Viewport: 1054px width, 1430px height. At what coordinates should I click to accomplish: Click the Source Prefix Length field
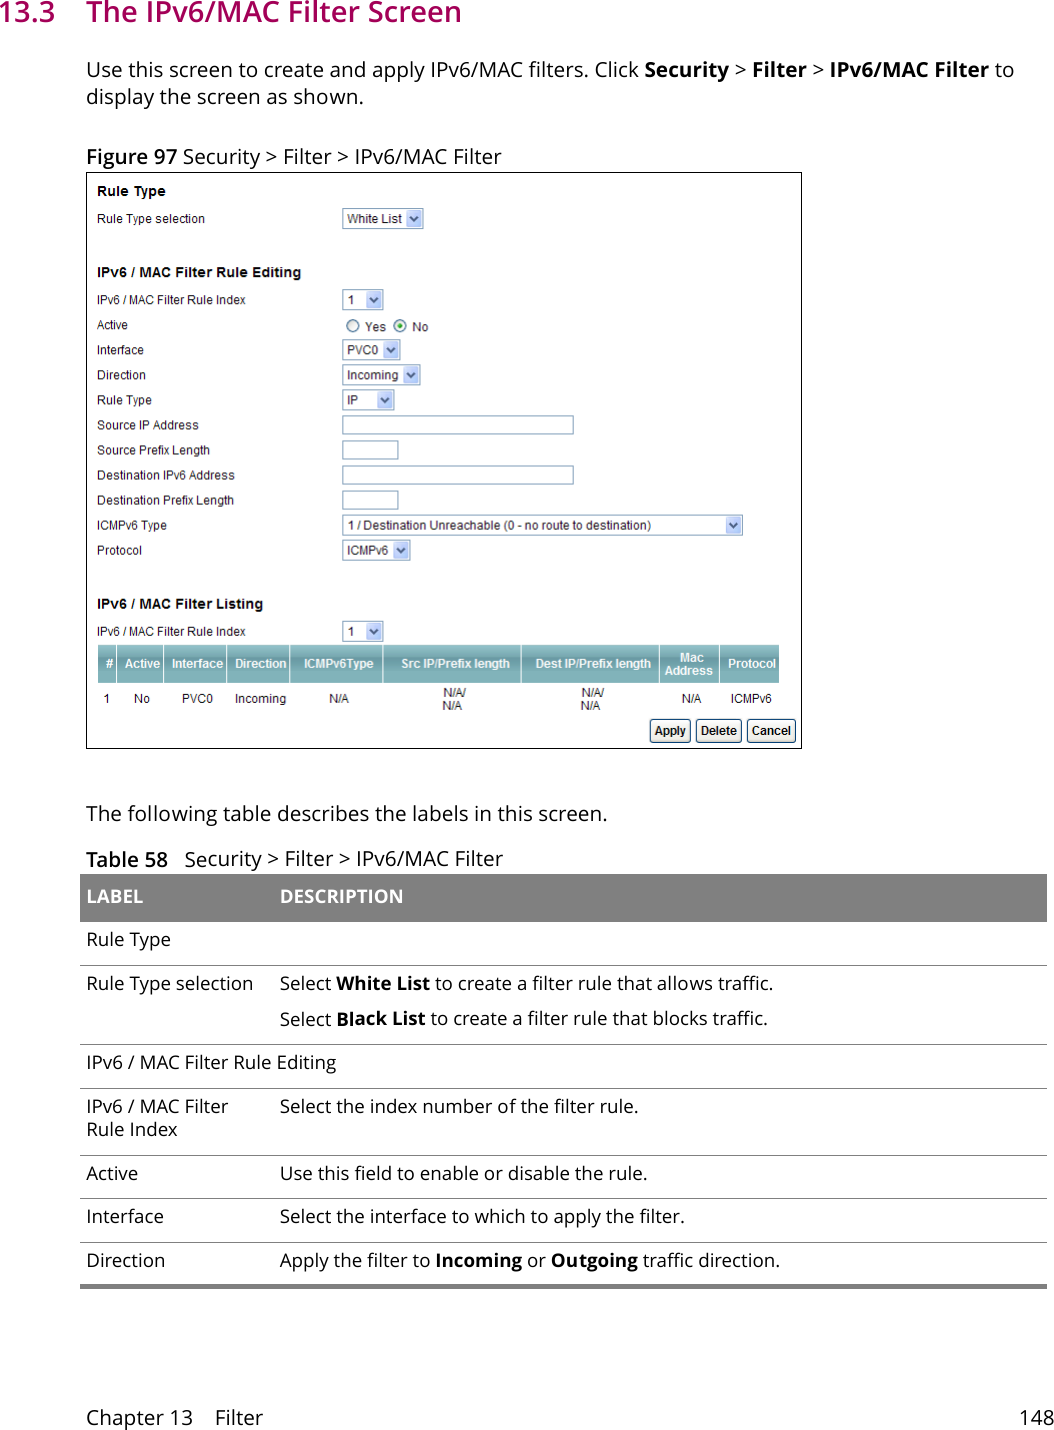(368, 449)
